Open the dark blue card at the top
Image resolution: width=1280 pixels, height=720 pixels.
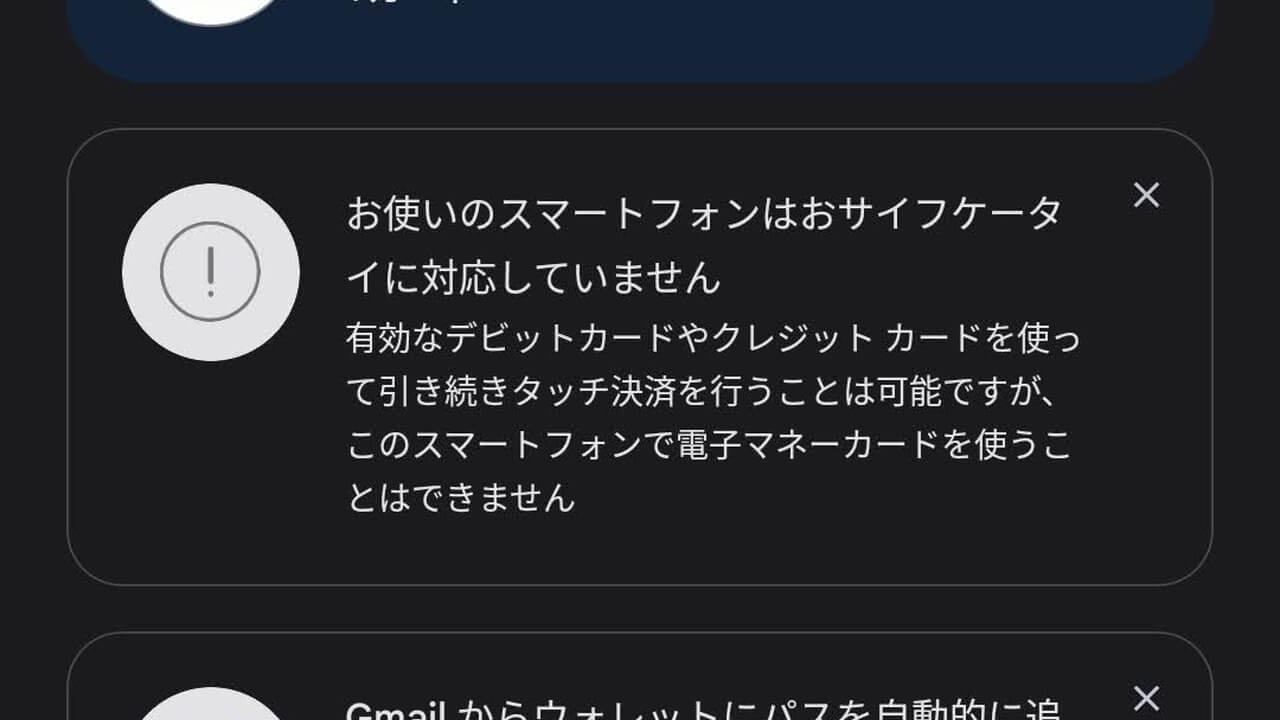click(x=640, y=40)
